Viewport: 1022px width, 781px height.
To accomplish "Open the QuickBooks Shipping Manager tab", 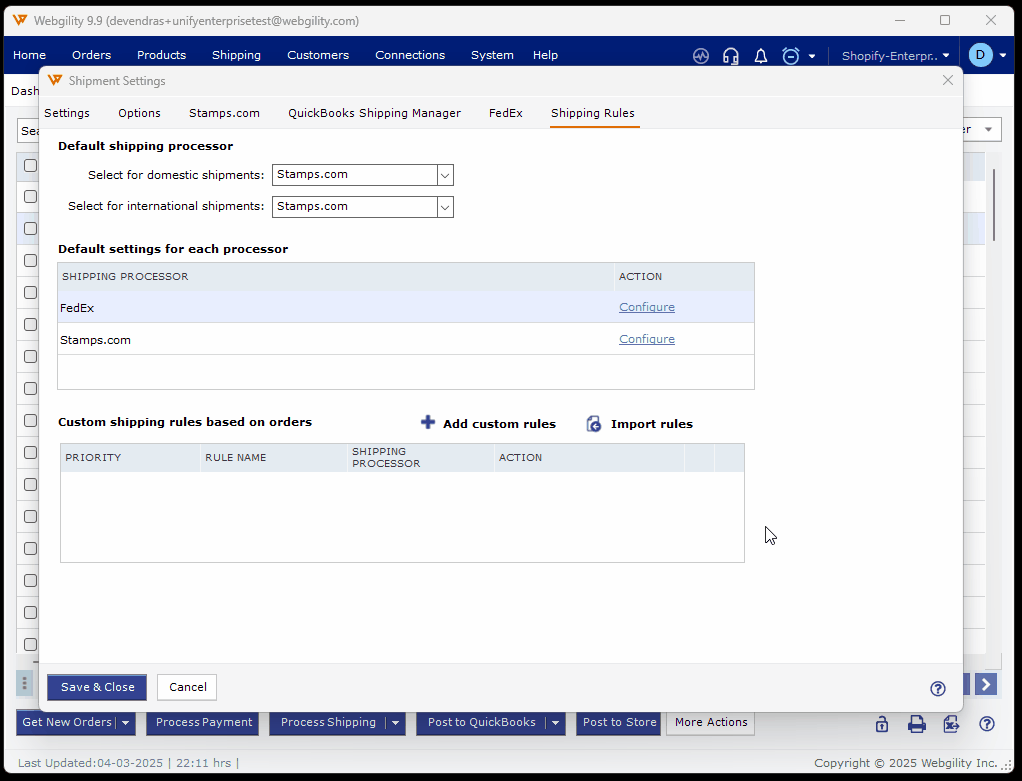I will click(375, 113).
